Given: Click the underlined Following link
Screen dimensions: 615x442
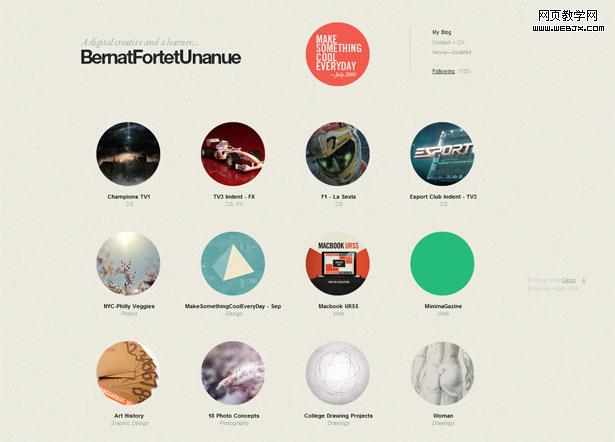Looking at the screenshot, I should click(444, 71).
